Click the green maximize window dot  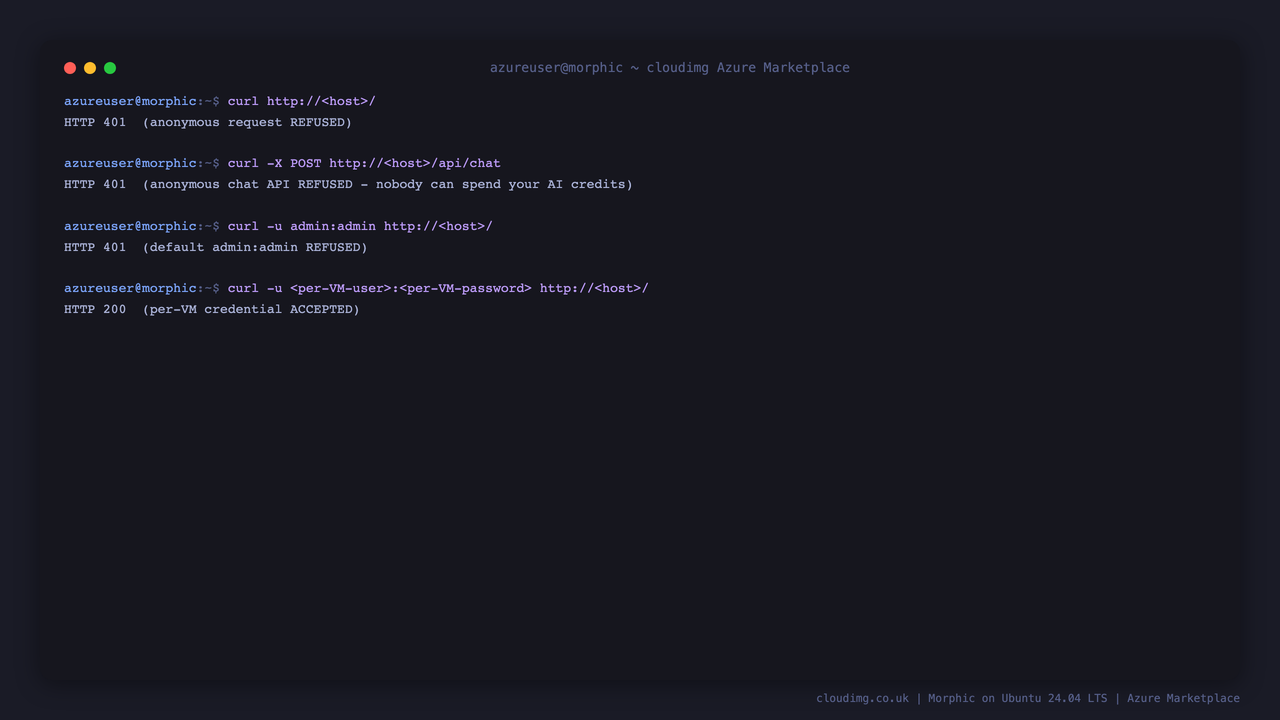(x=110, y=68)
